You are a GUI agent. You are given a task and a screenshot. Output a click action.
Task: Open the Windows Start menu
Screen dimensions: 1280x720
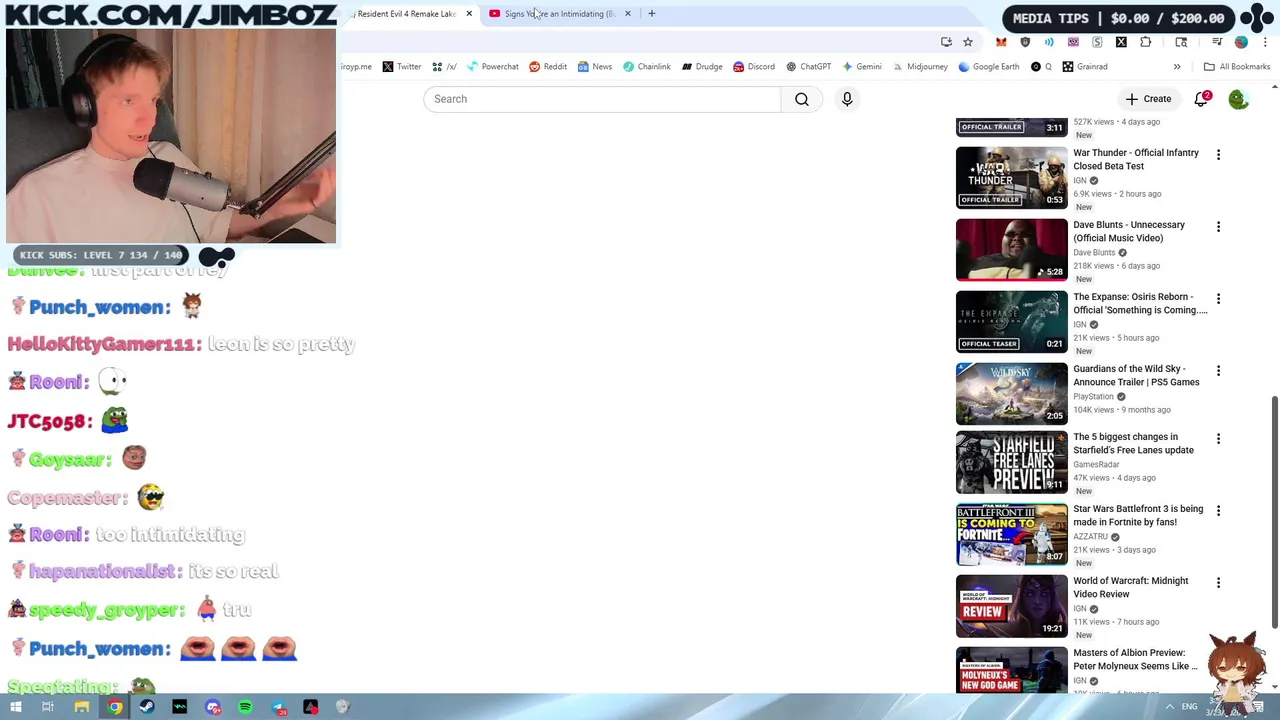click(15, 707)
